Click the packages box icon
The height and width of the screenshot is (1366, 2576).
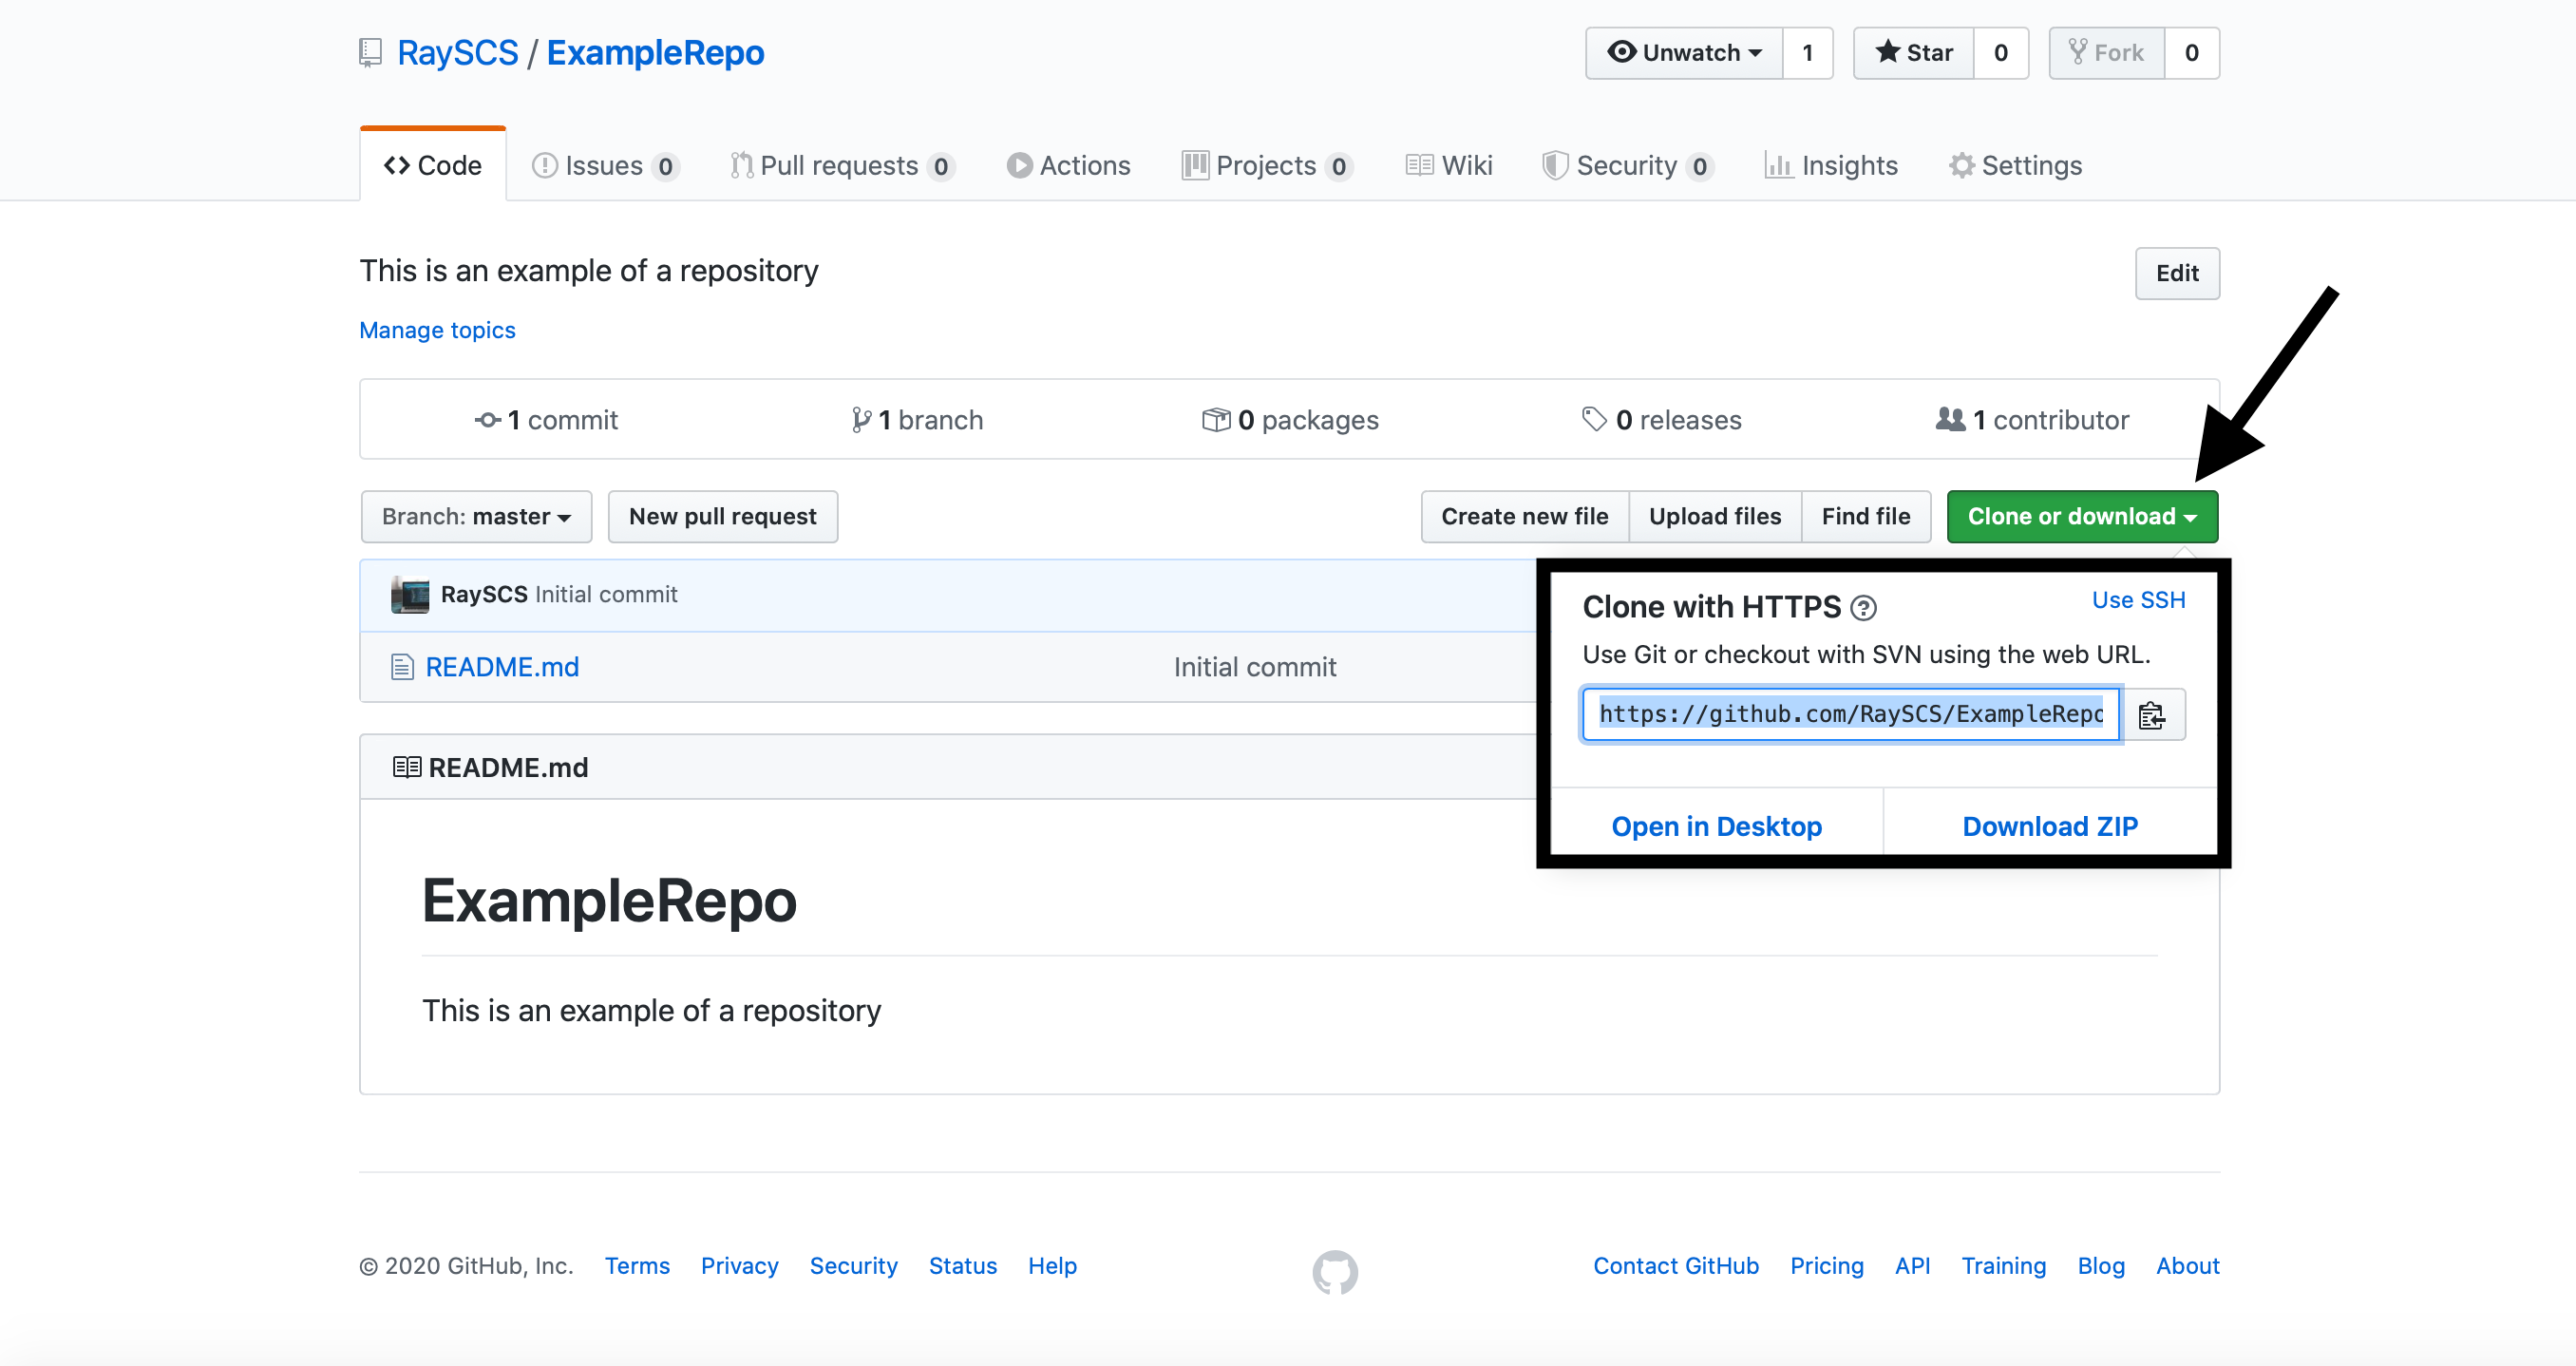[1217, 420]
